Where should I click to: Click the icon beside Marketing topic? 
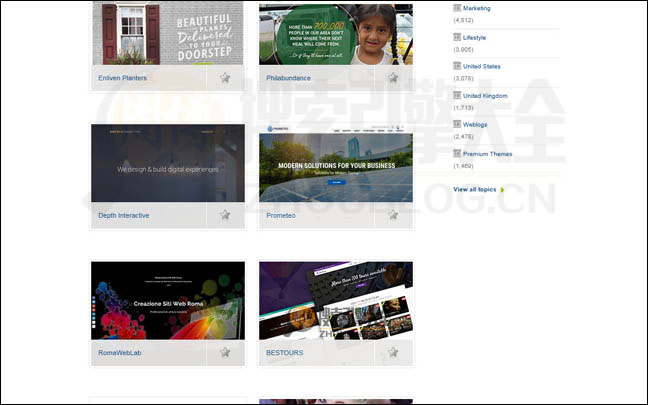[x=457, y=8]
